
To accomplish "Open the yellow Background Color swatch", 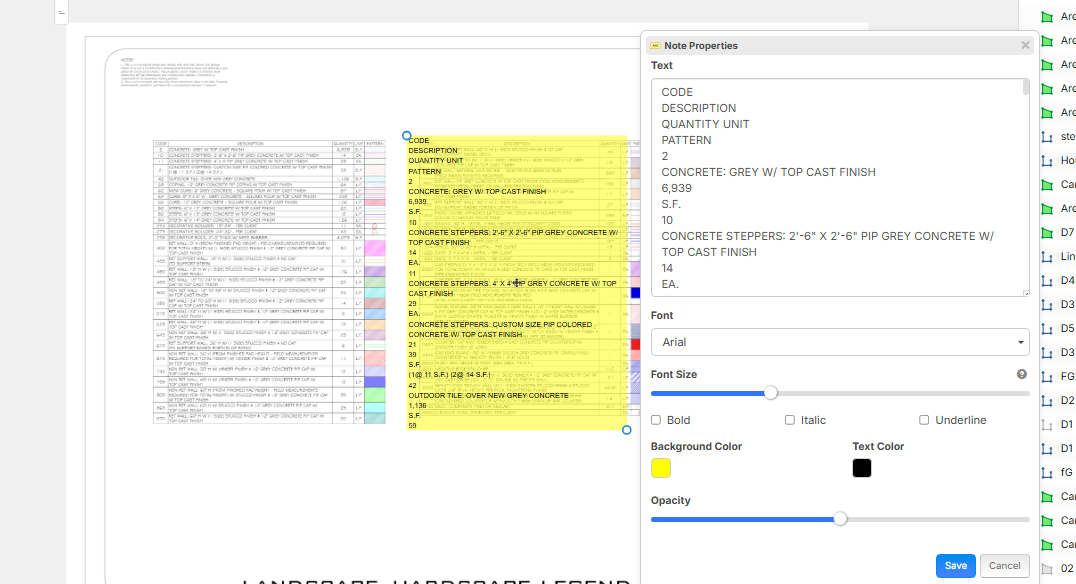I will pos(661,468).
